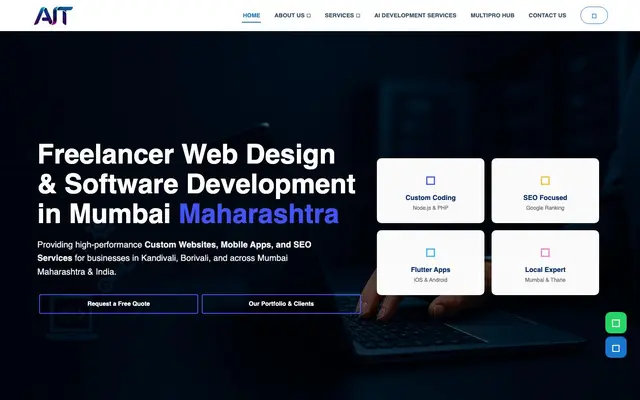Select the Flutter Apps title text
This screenshot has width=640, height=400.
pyautogui.click(x=430, y=269)
